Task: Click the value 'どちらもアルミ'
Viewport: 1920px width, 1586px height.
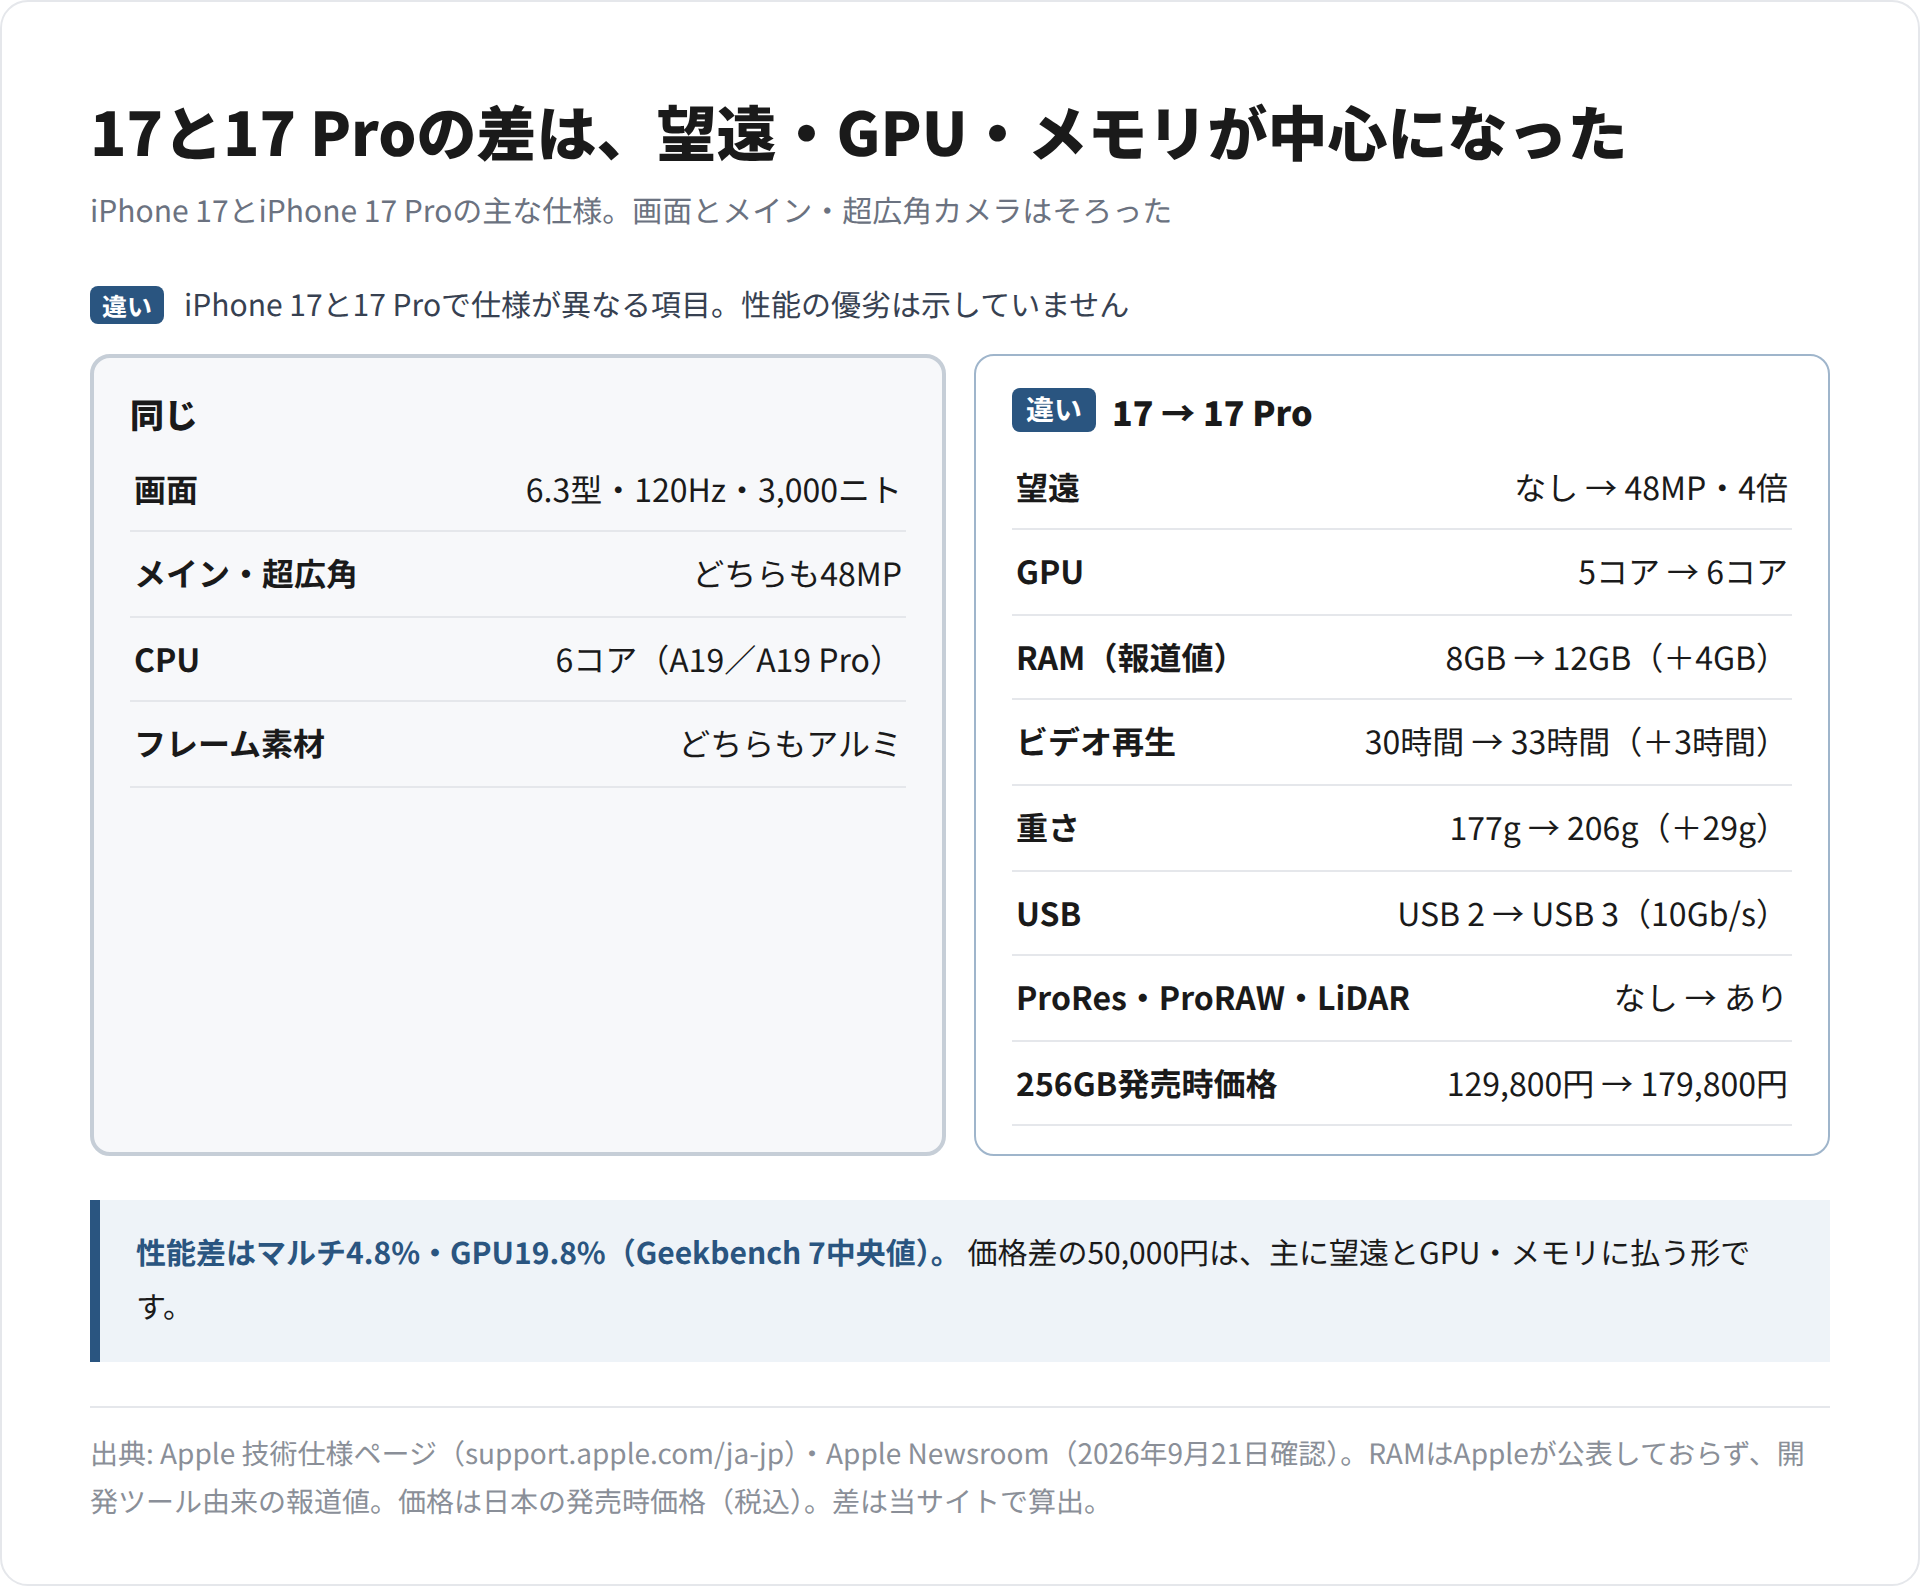Action: tap(790, 745)
